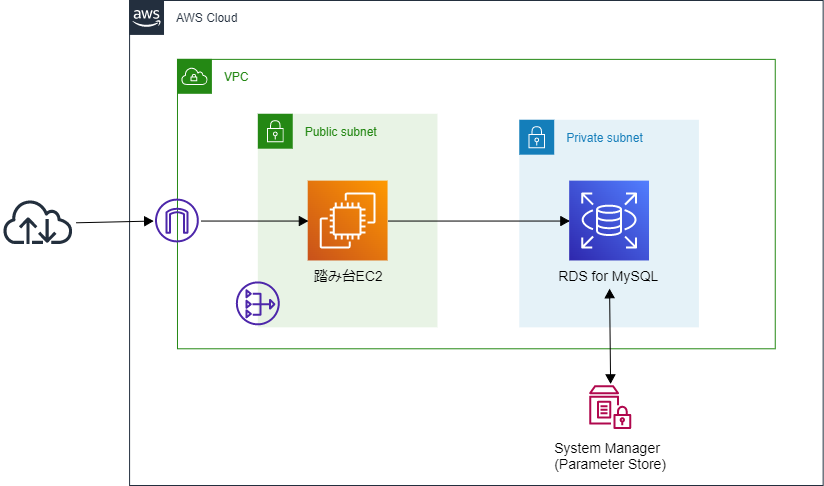This screenshot has width=824, height=486.
Task: Select the VPC cloud lock icon
Action: tap(195, 77)
